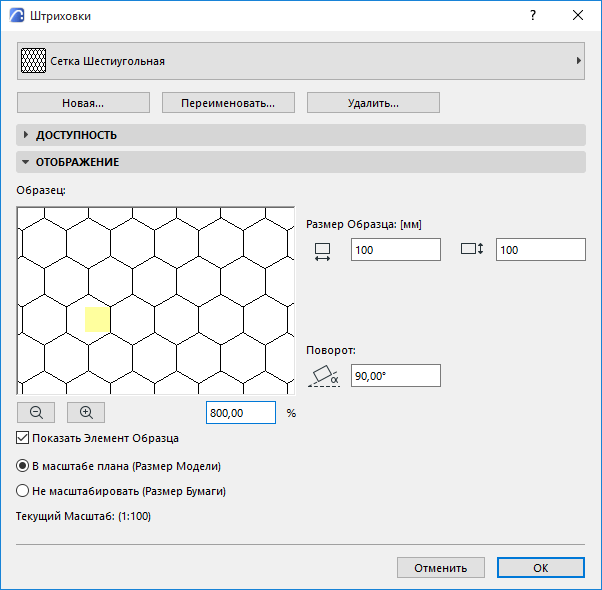Click the Размер Образца: [мм] label
602x590 pixels.
point(364,224)
